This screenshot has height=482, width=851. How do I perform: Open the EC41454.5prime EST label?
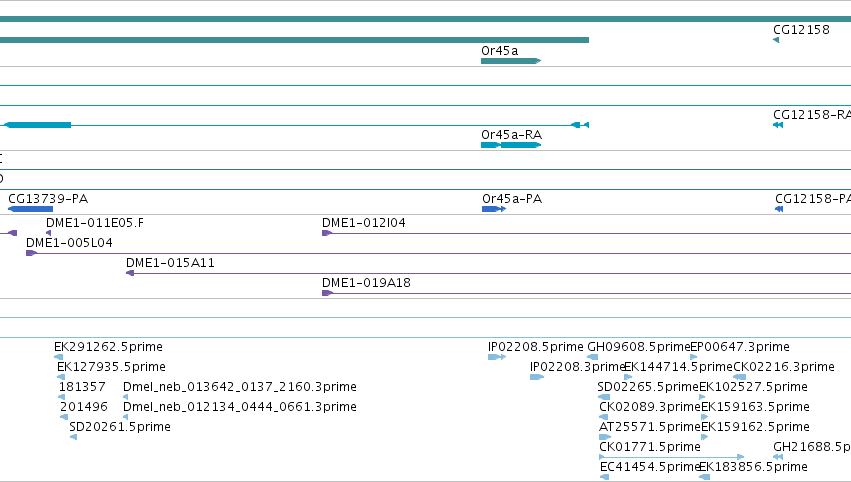tap(650, 467)
